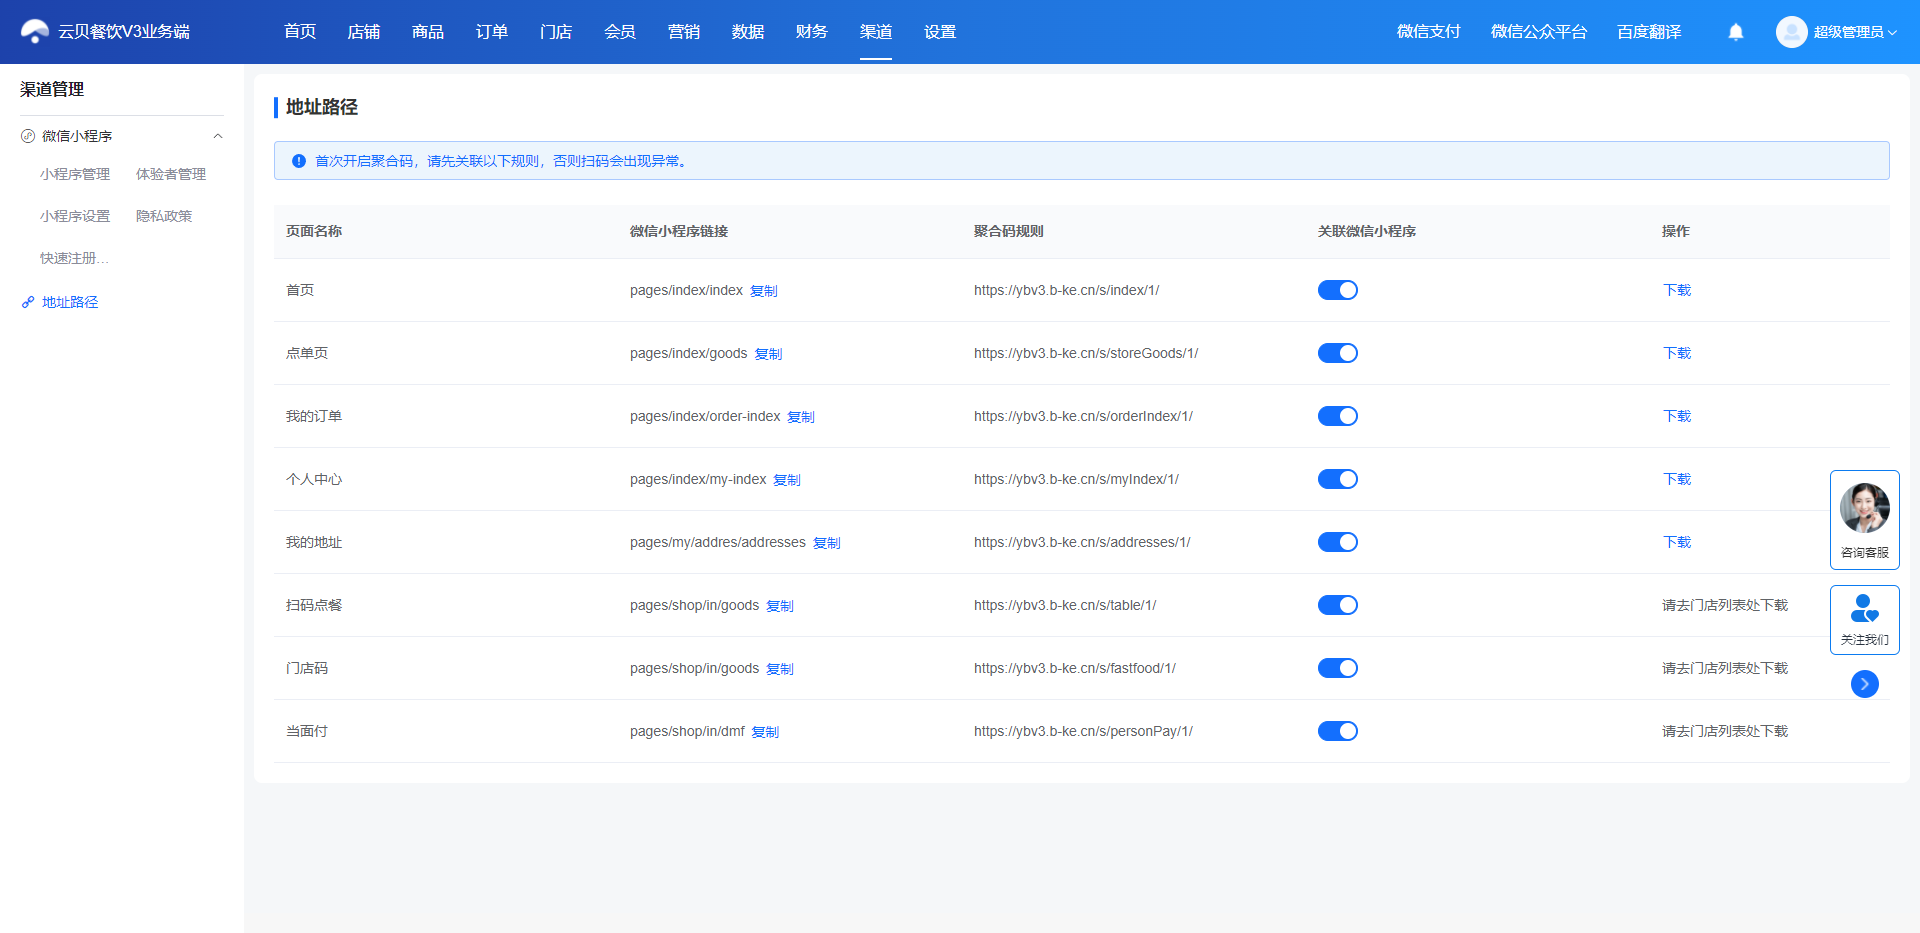Toggle off 首页 mini-program association

click(x=1337, y=290)
